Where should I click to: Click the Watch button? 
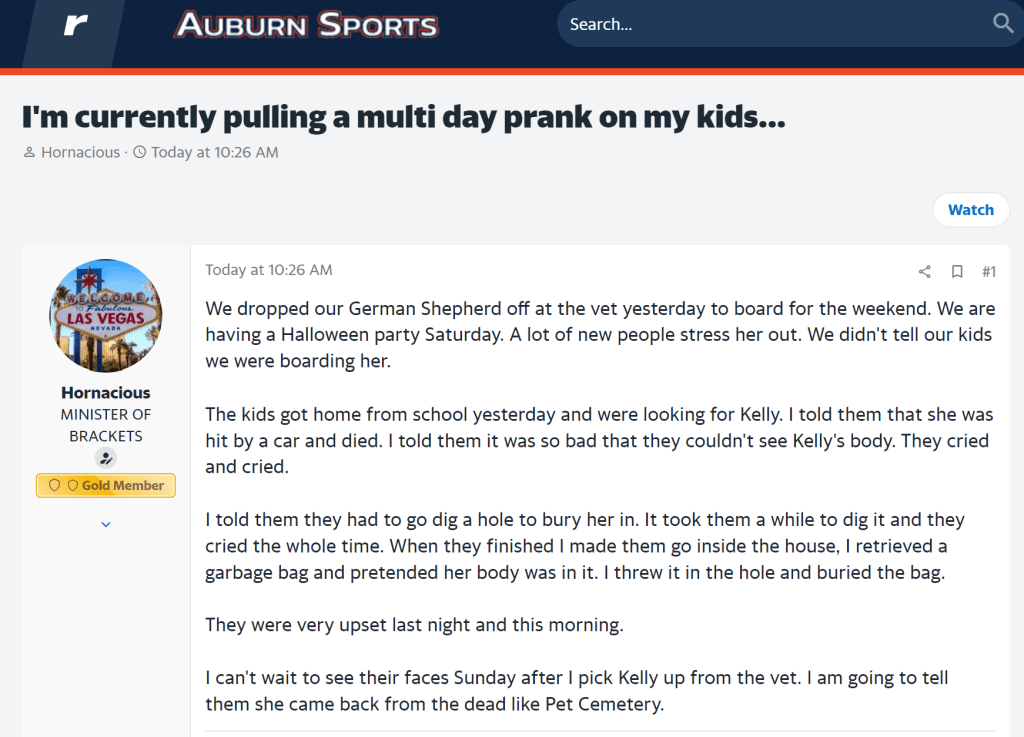point(970,210)
